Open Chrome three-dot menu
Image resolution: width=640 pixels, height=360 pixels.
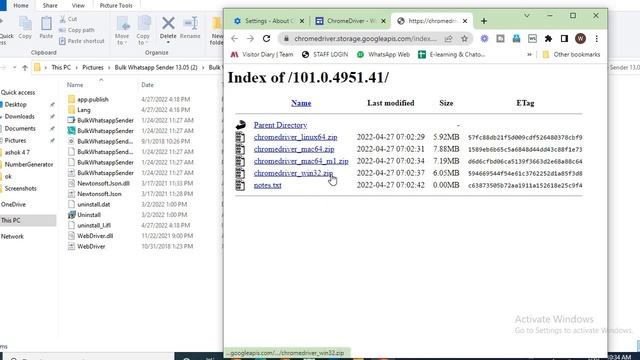tap(596, 38)
